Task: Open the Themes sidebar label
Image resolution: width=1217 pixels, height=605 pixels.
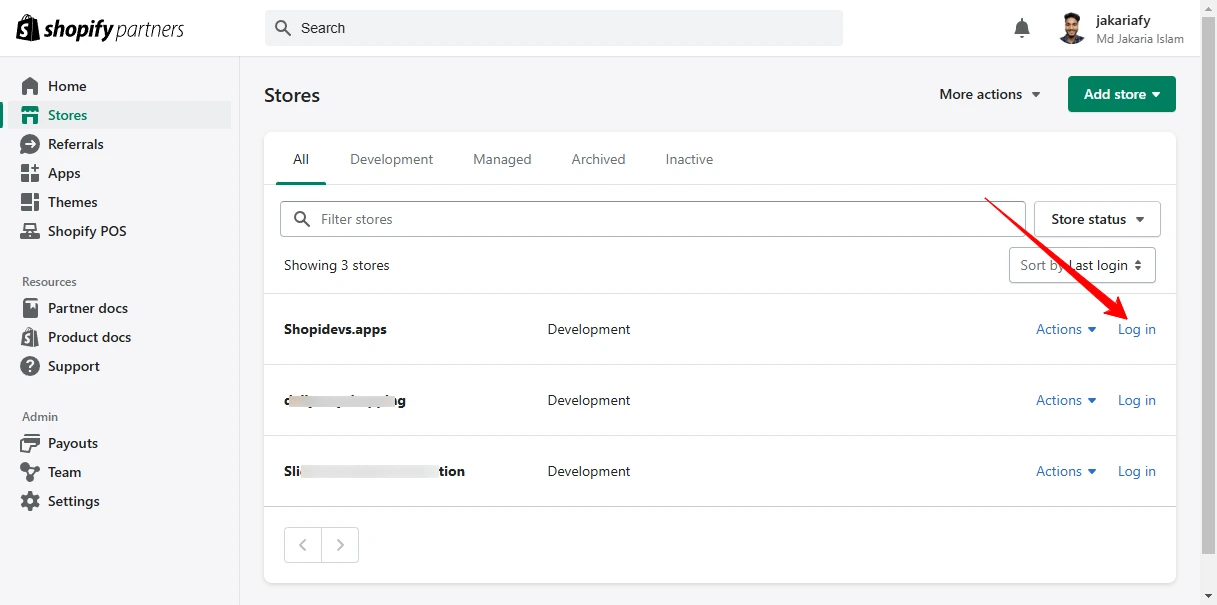Action: 73,202
